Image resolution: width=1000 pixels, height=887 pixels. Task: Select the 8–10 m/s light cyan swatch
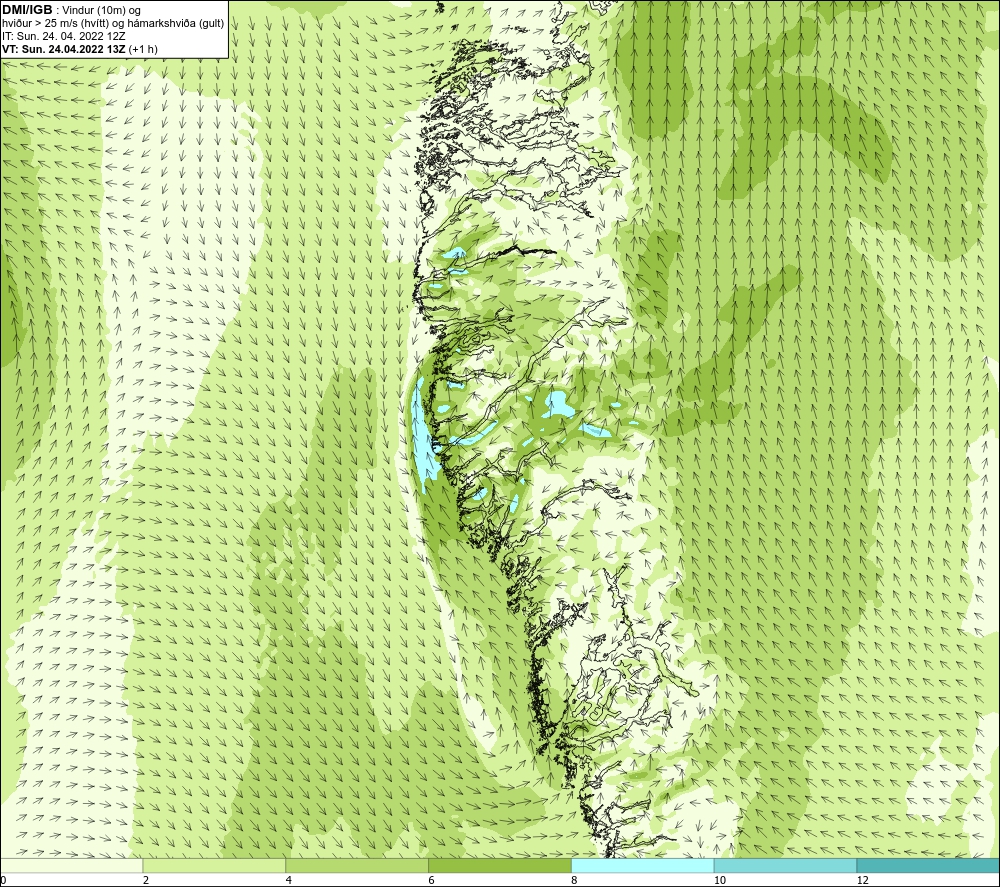click(x=643, y=865)
